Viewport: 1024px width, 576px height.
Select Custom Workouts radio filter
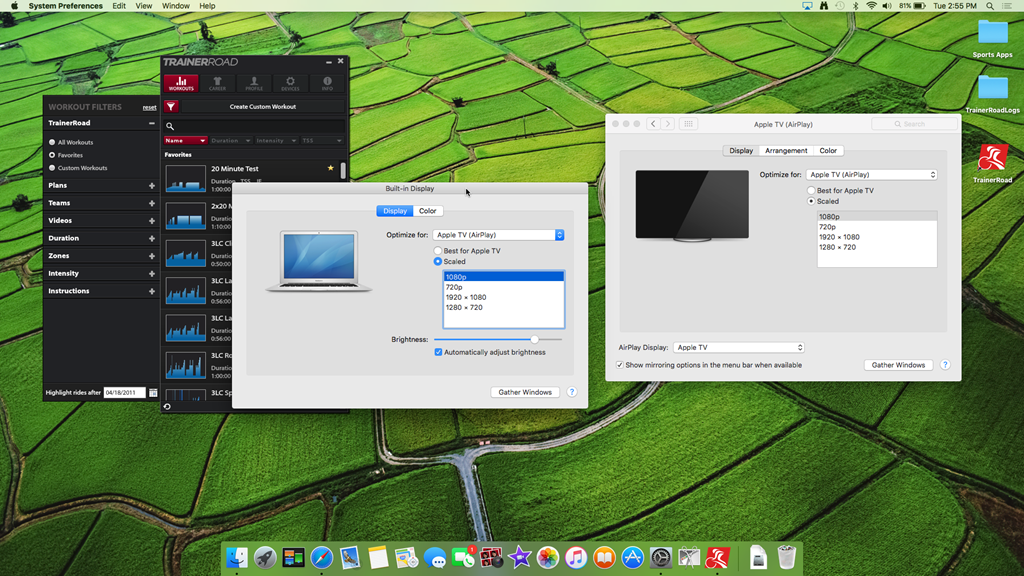(x=52, y=168)
